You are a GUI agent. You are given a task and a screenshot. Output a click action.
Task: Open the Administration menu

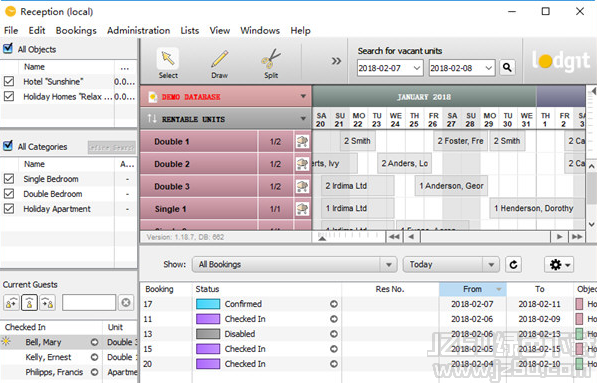[x=139, y=30]
